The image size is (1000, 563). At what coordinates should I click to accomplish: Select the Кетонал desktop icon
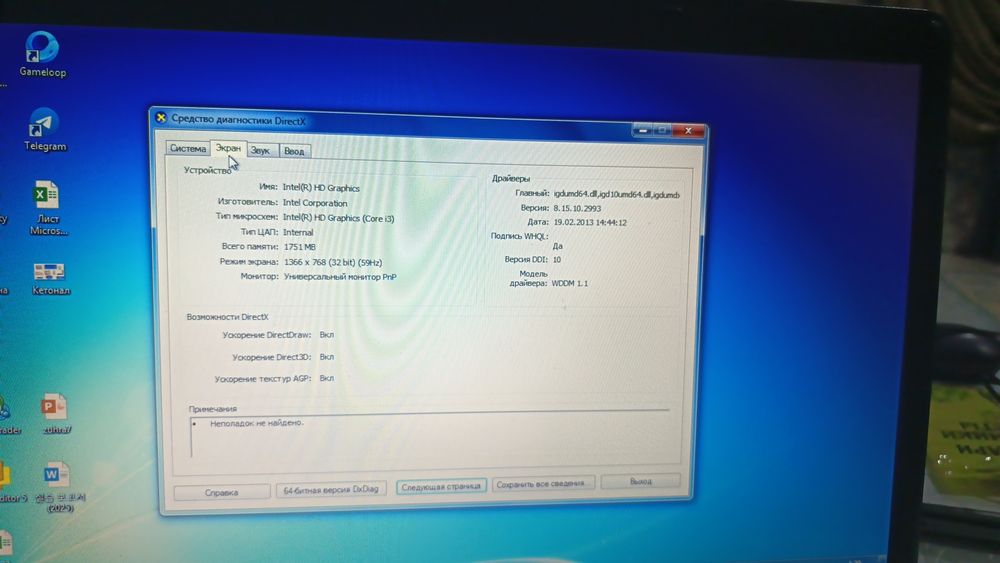(x=50, y=279)
